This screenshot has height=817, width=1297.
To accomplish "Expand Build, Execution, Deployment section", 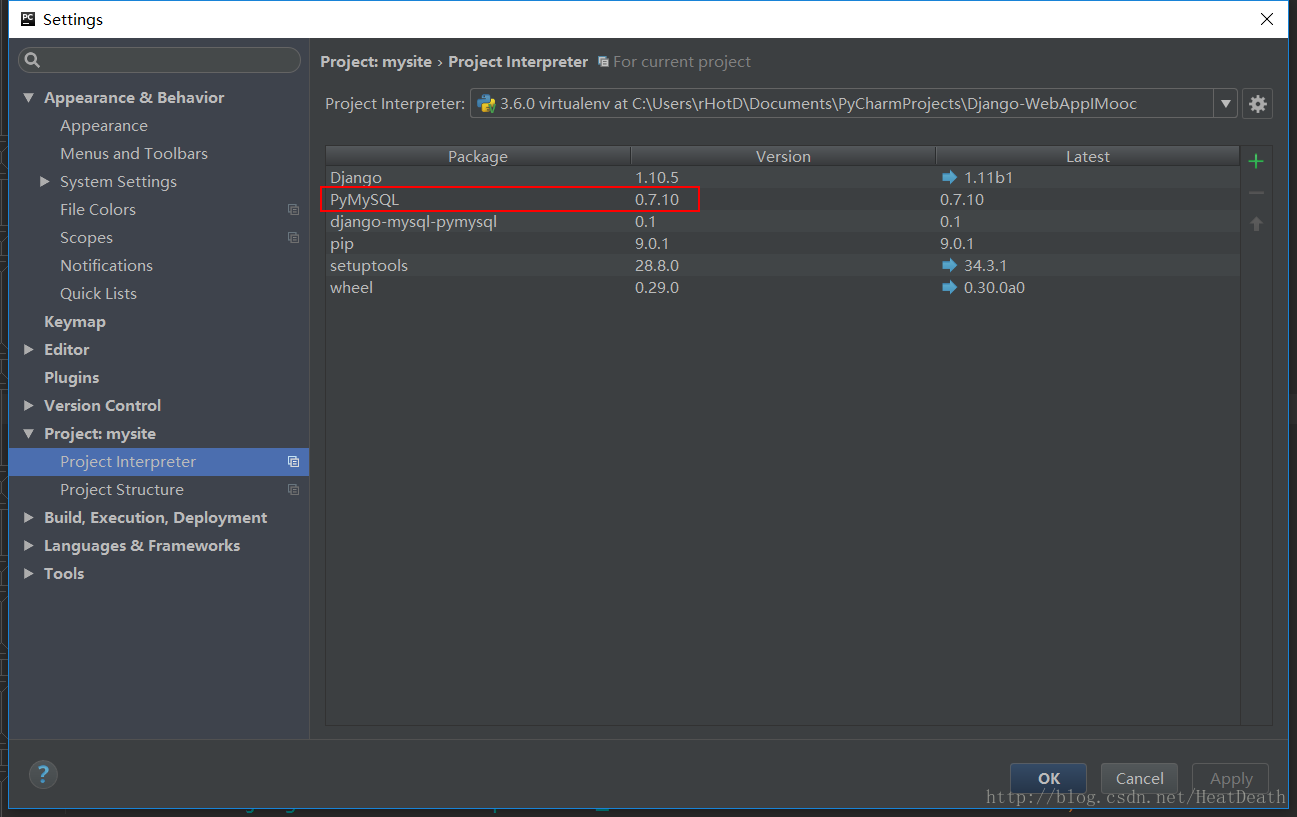I will tap(29, 518).
